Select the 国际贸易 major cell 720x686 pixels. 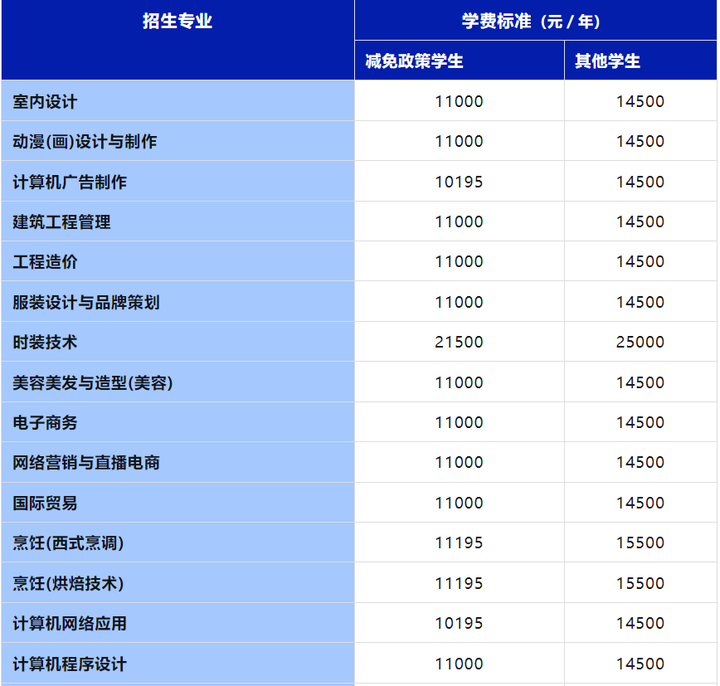tap(45, 503)
